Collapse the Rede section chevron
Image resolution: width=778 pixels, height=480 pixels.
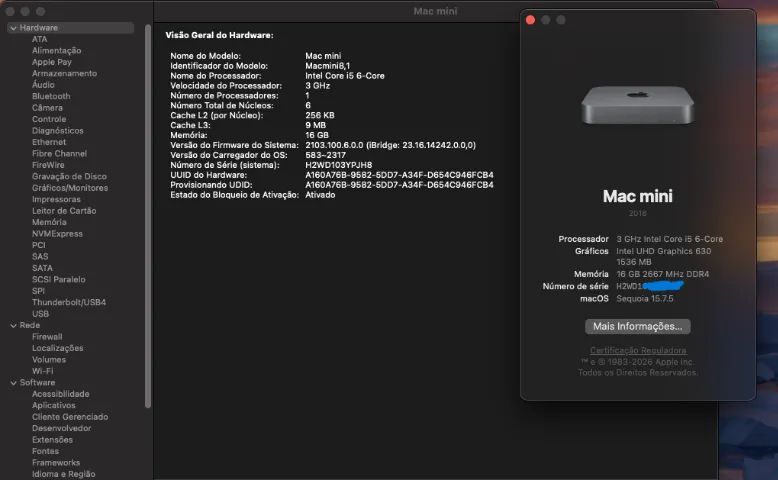13,326
